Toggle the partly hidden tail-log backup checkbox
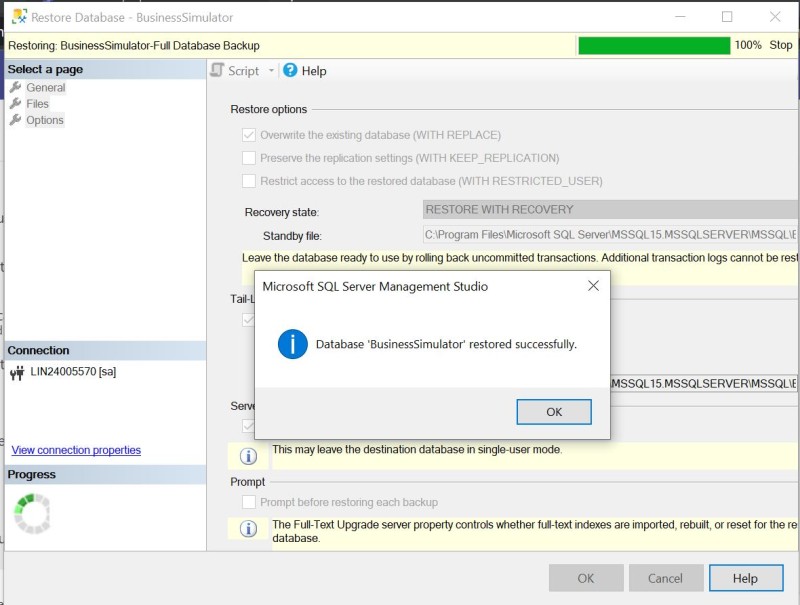 point(248,320)
